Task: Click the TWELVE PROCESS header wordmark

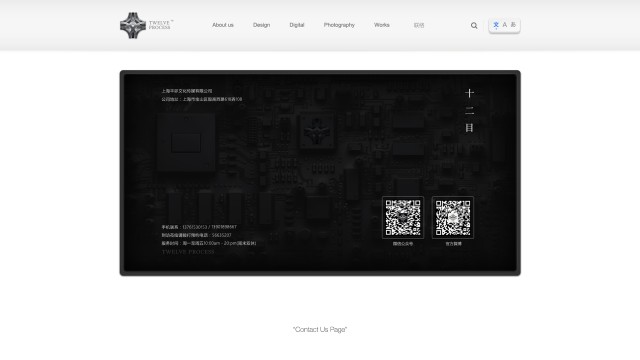Action: [161, 25]
